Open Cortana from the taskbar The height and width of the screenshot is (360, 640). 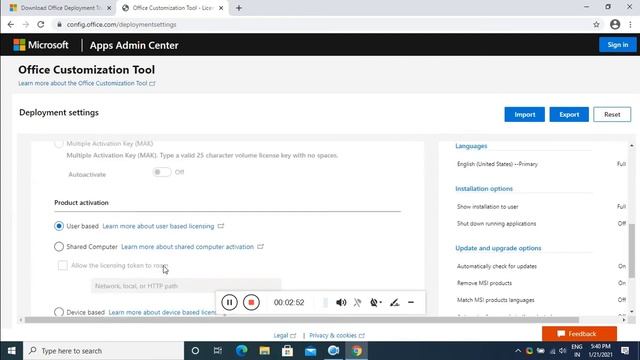tap(195, 351)
